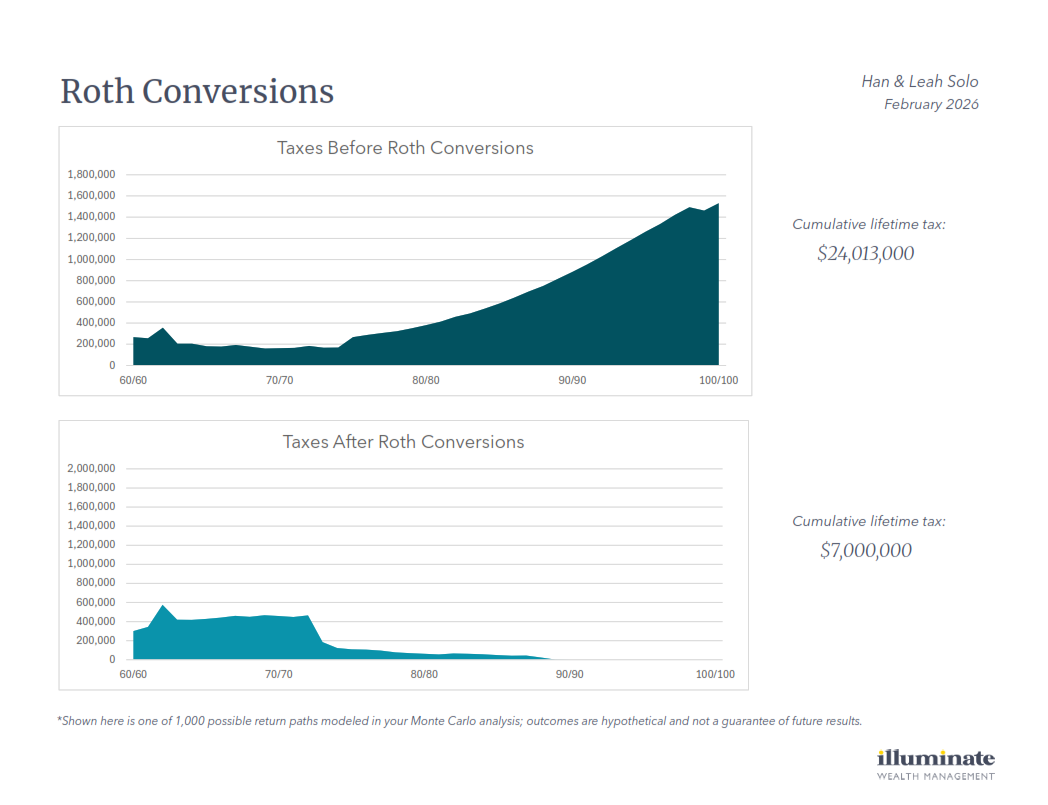Select the '$7,000,000' cumulative tax value
The height and width of the screenshot is (805, 1048).
(x=866, y=550)
